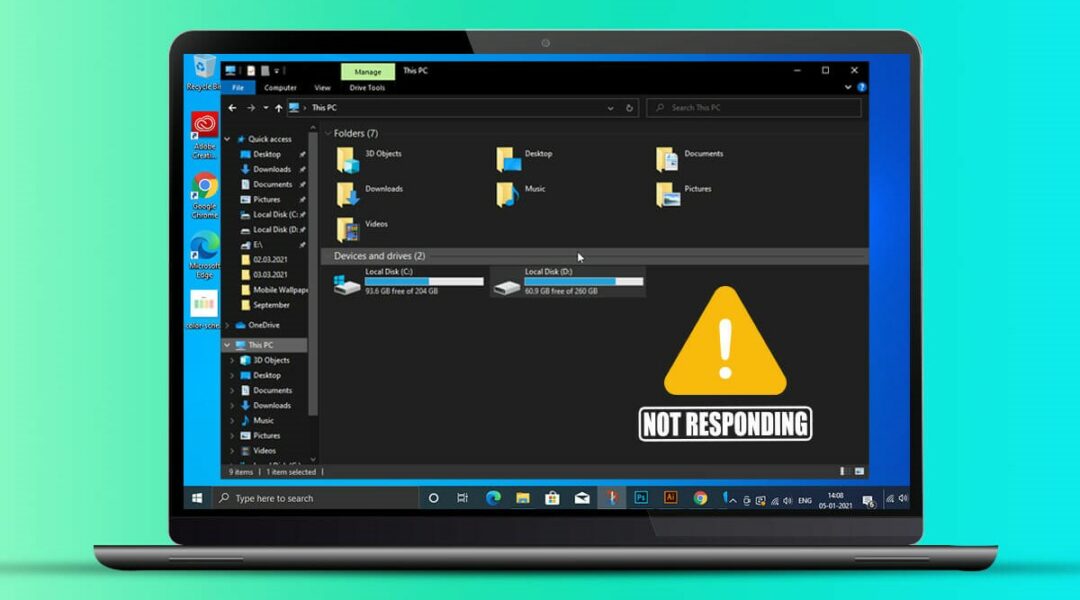The width and height of the screenshot is (1080, 600).
Task: Open Photoshop from the taskbar
Action: click(641, 498)
